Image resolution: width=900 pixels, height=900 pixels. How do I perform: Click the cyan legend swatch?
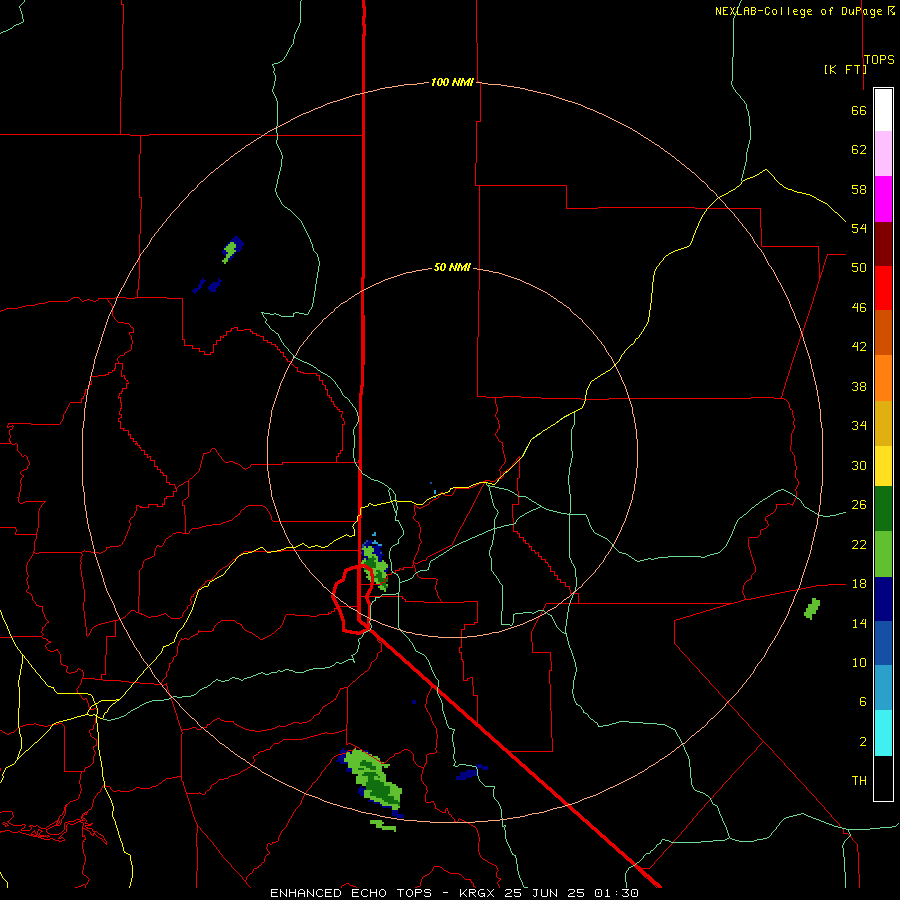click(883, 733)
